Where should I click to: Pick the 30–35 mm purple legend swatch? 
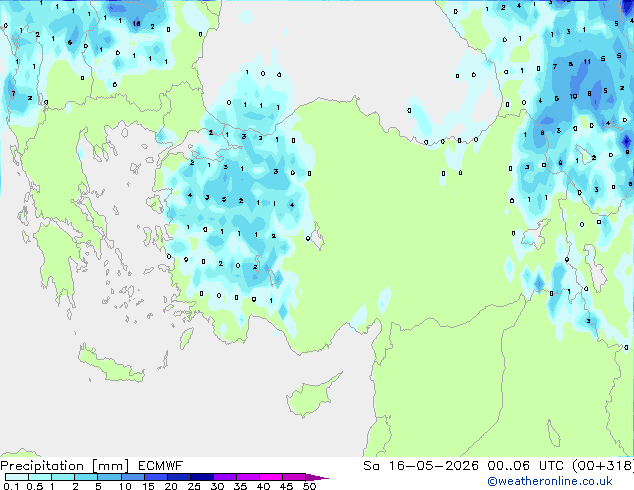coord(225,477)
